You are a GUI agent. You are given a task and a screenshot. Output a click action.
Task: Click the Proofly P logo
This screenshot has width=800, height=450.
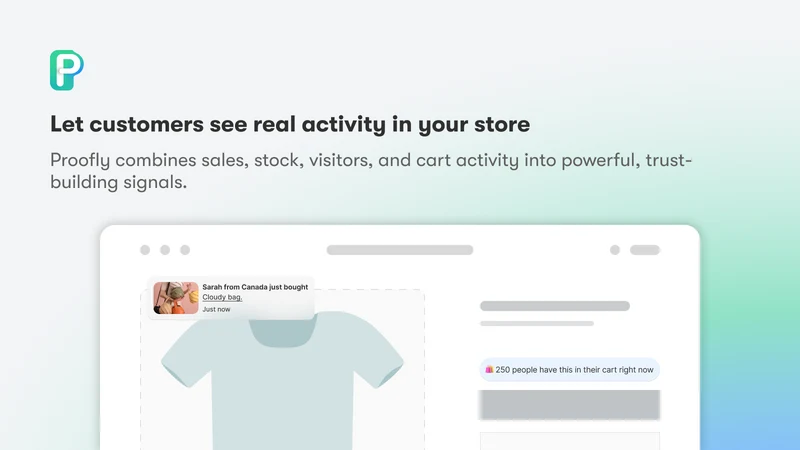[x=67, y=70]
